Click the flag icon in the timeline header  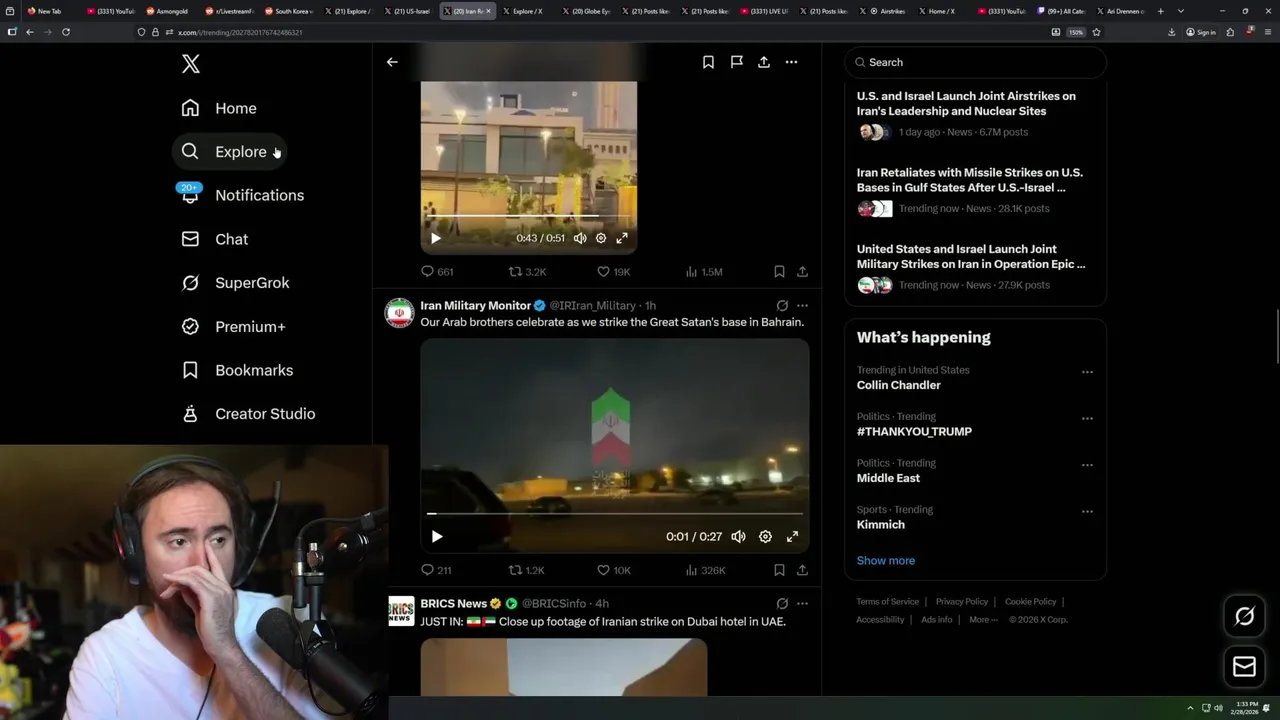point(736,62)
